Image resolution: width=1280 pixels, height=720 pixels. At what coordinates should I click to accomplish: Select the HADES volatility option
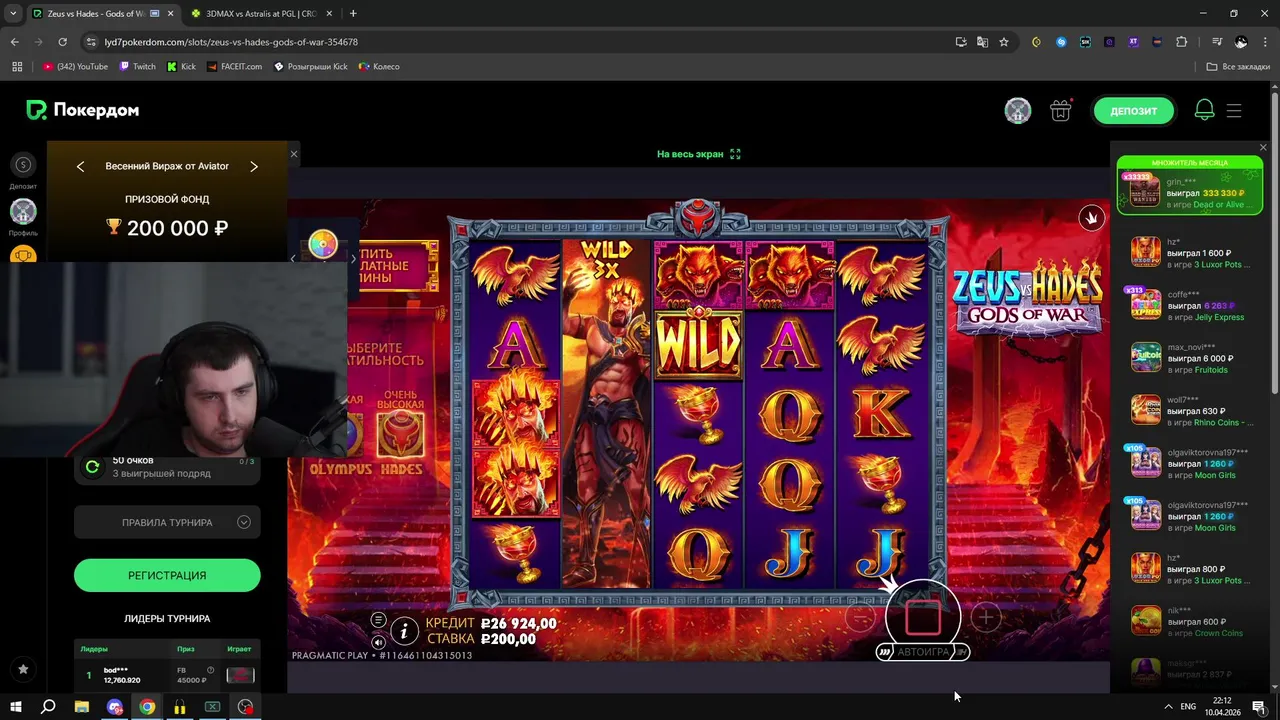point(400,435)
